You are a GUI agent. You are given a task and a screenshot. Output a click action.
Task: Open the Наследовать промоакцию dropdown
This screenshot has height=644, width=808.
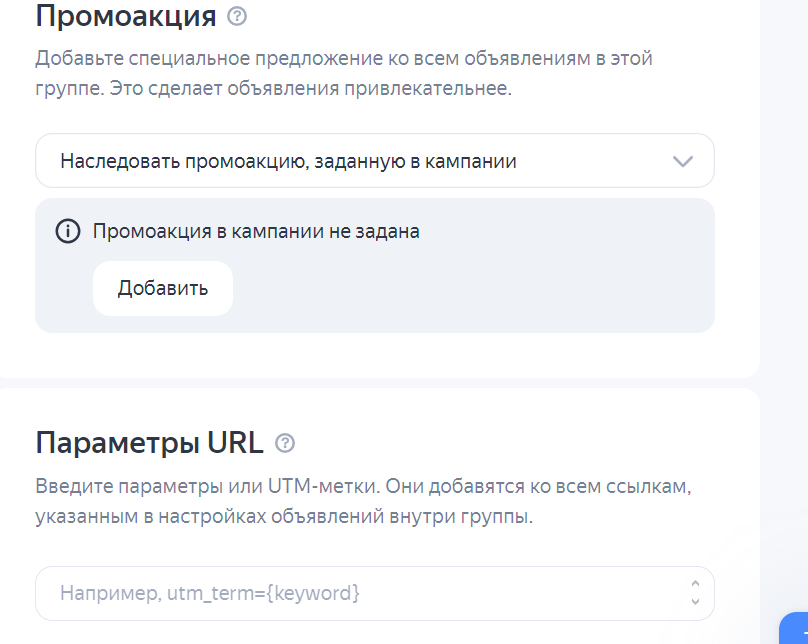(x=374, y=161)
